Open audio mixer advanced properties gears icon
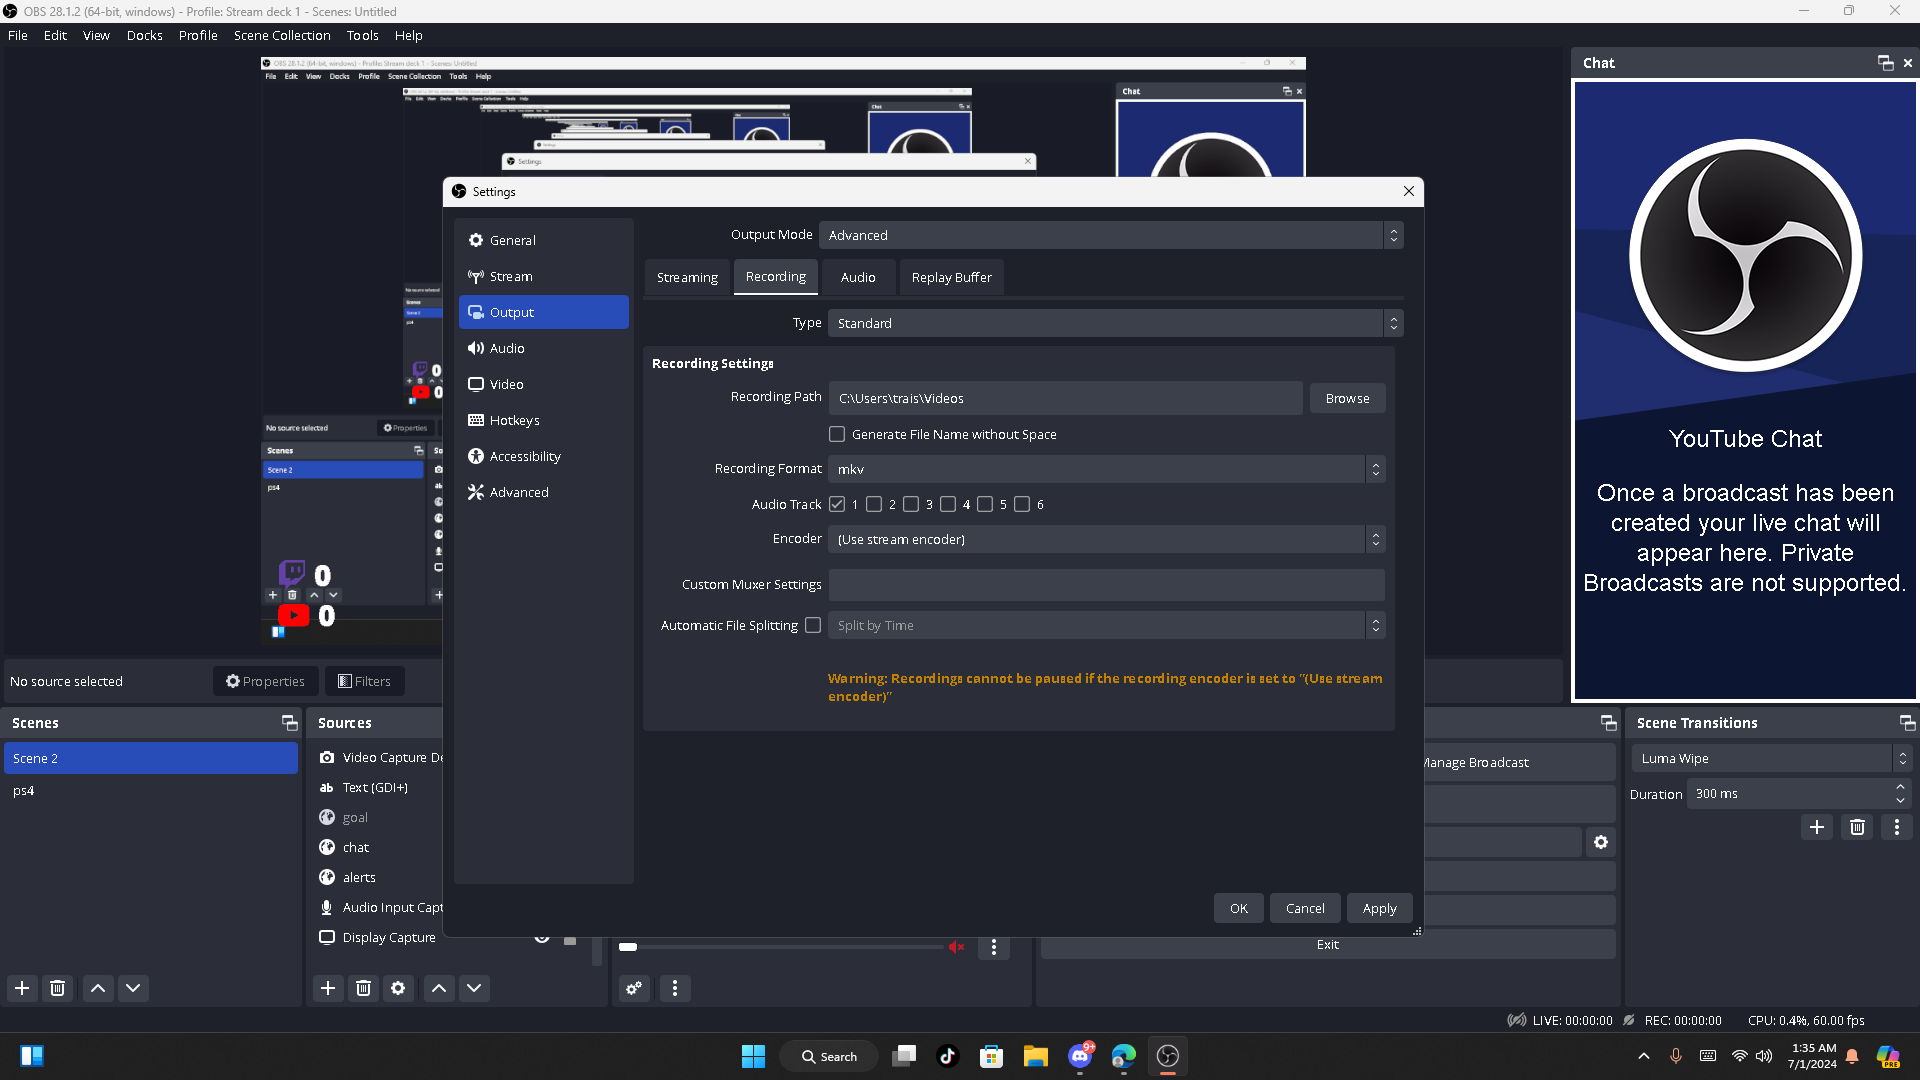The image size is (1920, 1080). [634, 988]
